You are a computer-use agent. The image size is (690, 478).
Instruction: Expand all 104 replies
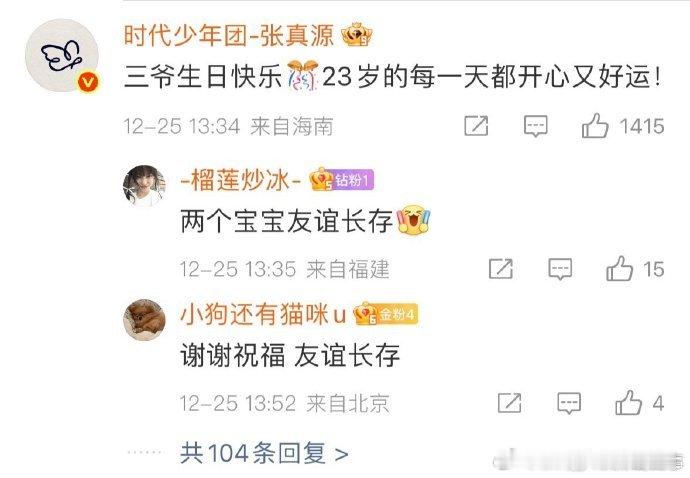(264, 453)
